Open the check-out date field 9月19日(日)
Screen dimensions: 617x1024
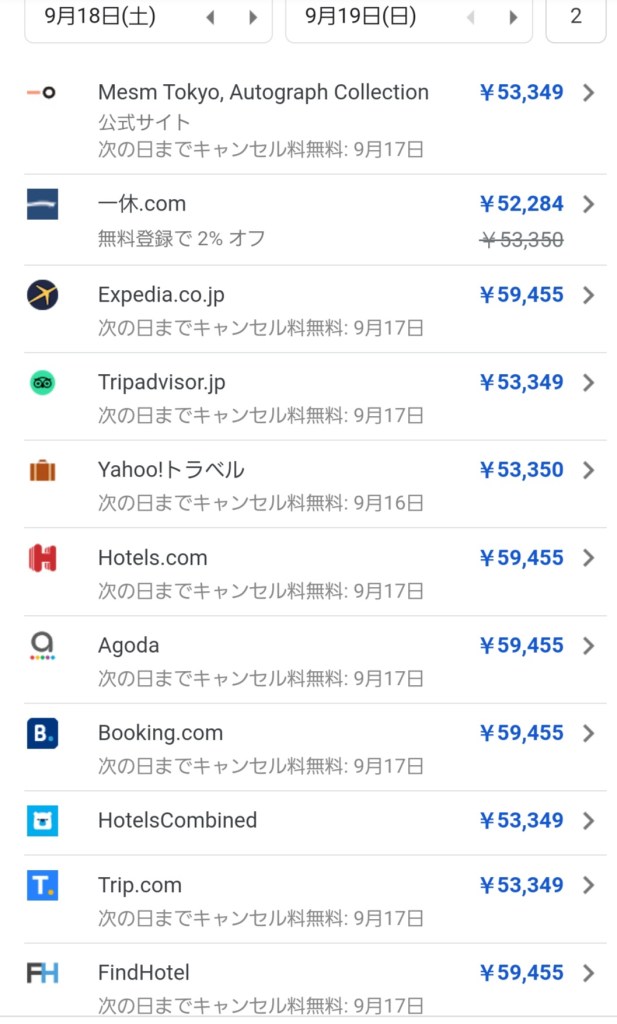point(360,17)
